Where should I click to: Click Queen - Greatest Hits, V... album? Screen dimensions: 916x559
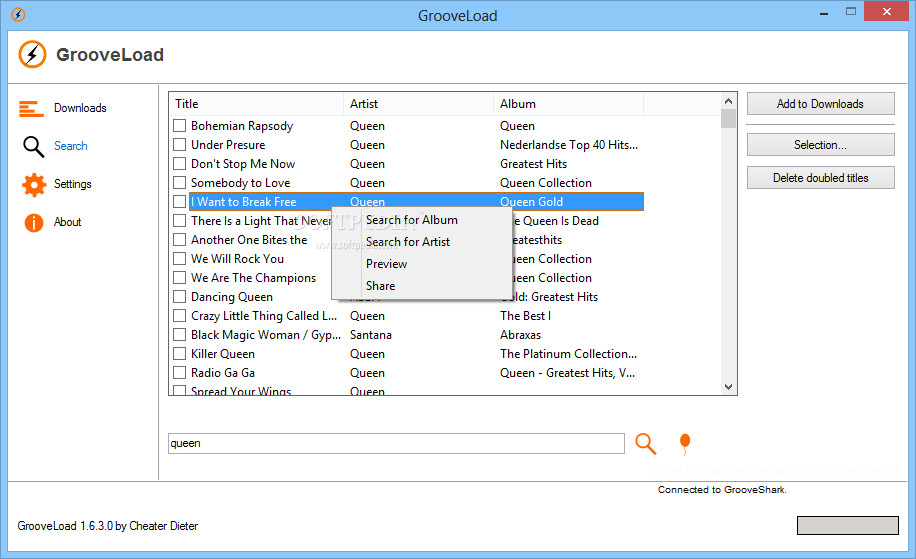(567, 372)
